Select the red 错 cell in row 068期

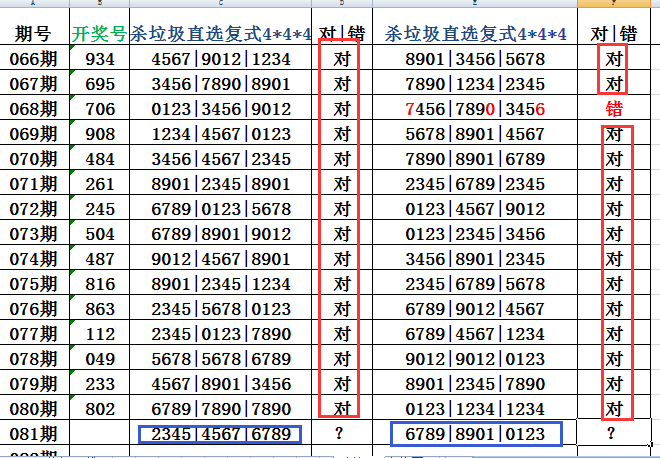click(x=614, y=109)
